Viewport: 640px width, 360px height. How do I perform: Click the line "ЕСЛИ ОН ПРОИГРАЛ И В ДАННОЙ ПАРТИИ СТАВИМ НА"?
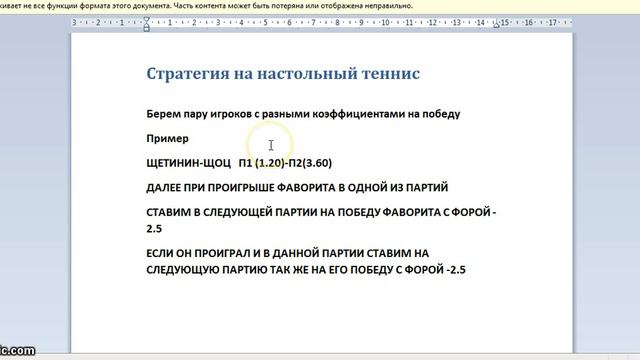coord(287,253)
